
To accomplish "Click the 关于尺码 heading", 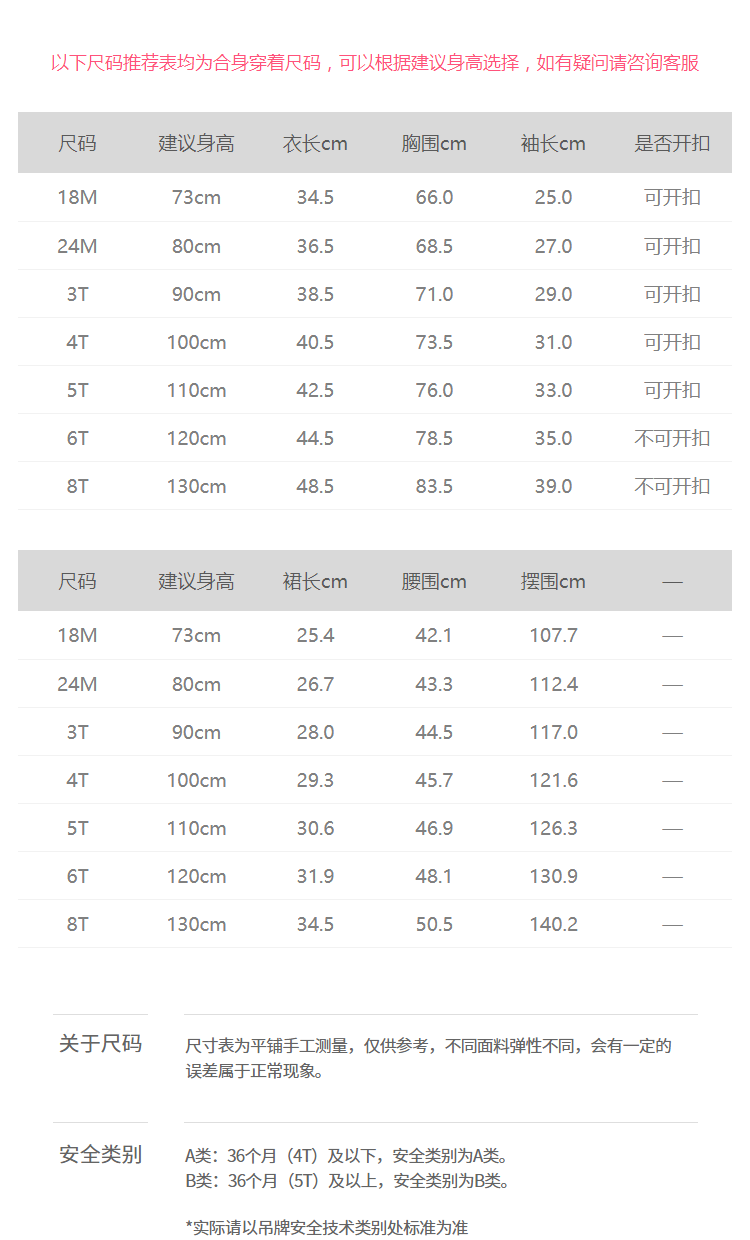I will (100, 1044).
